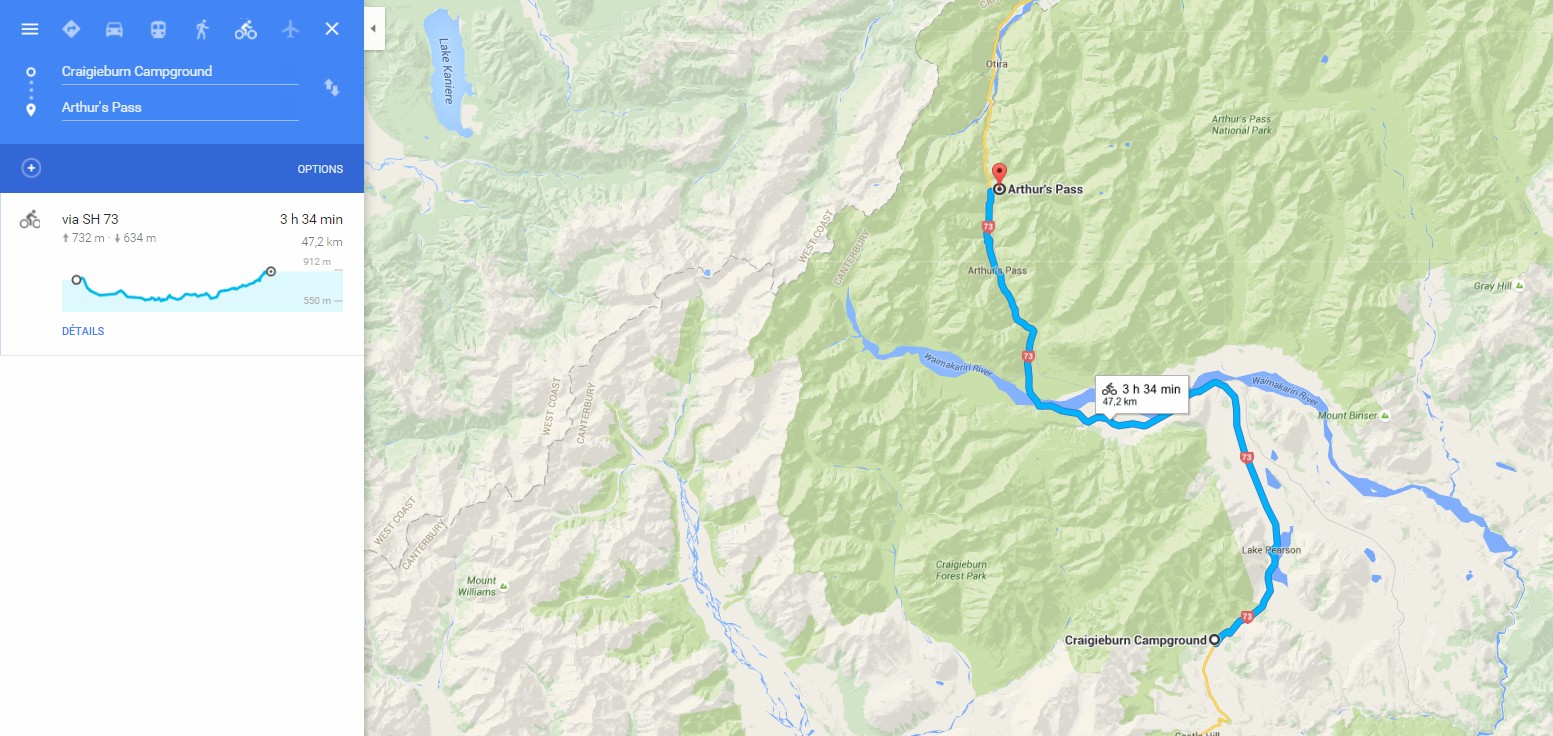This screenshot has width=1553, height=736.
Task: Edit Arthur's Pass destination field
Action: point(180,108)
